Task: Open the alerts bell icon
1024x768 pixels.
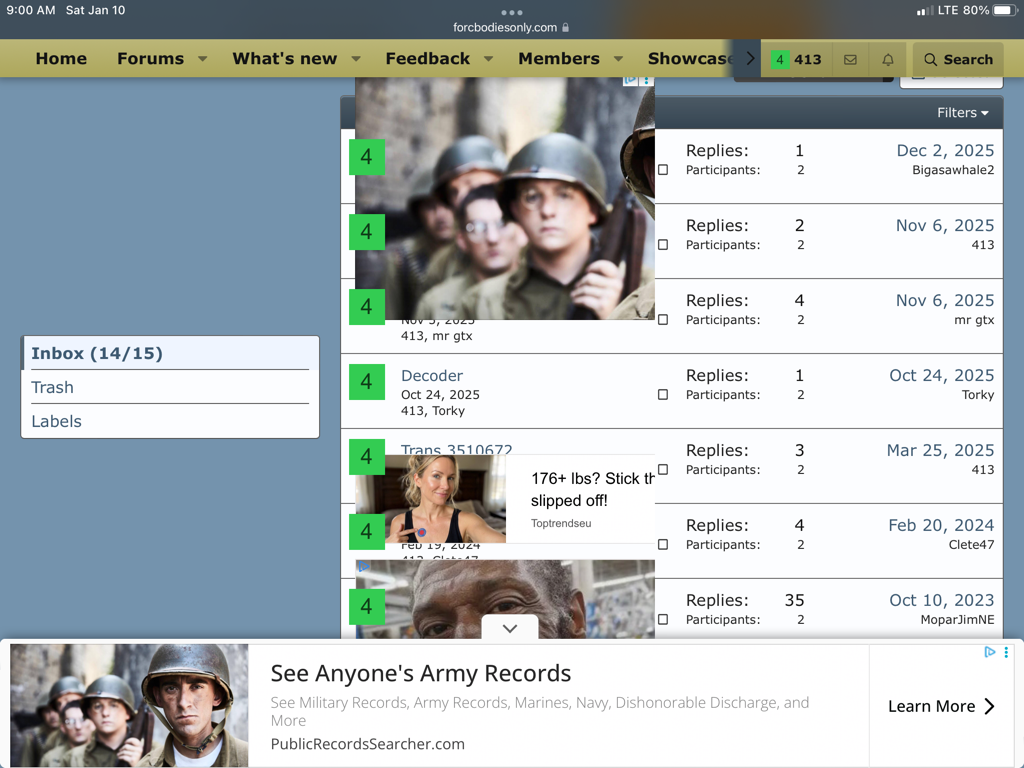Action: pyautogui.click(x=888, y=60)
